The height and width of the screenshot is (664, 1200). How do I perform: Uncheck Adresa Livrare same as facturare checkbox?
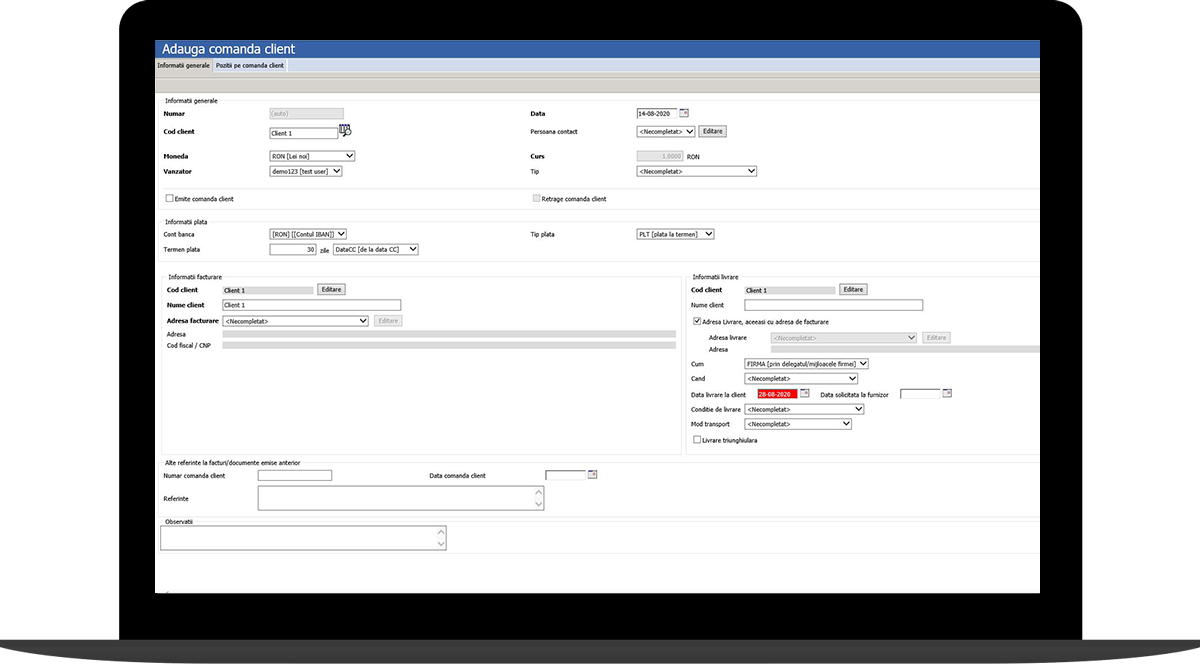click(x=697, y=321)
